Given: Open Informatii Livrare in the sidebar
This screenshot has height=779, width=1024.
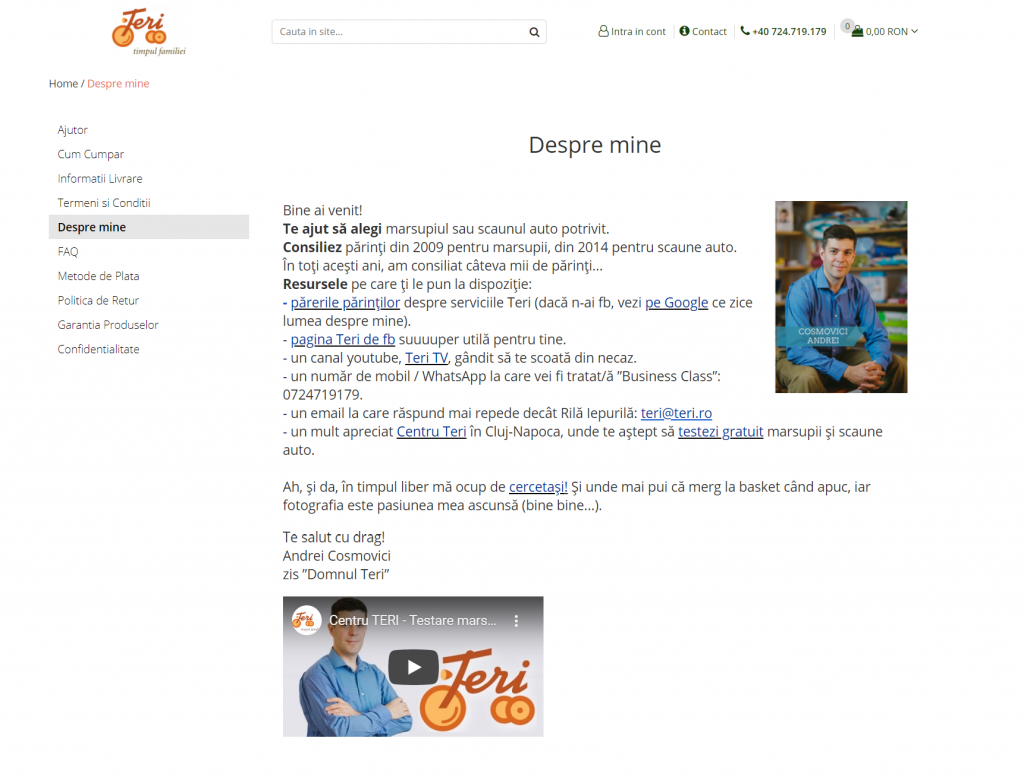Looking at the screenshot, I should [100, 178].
